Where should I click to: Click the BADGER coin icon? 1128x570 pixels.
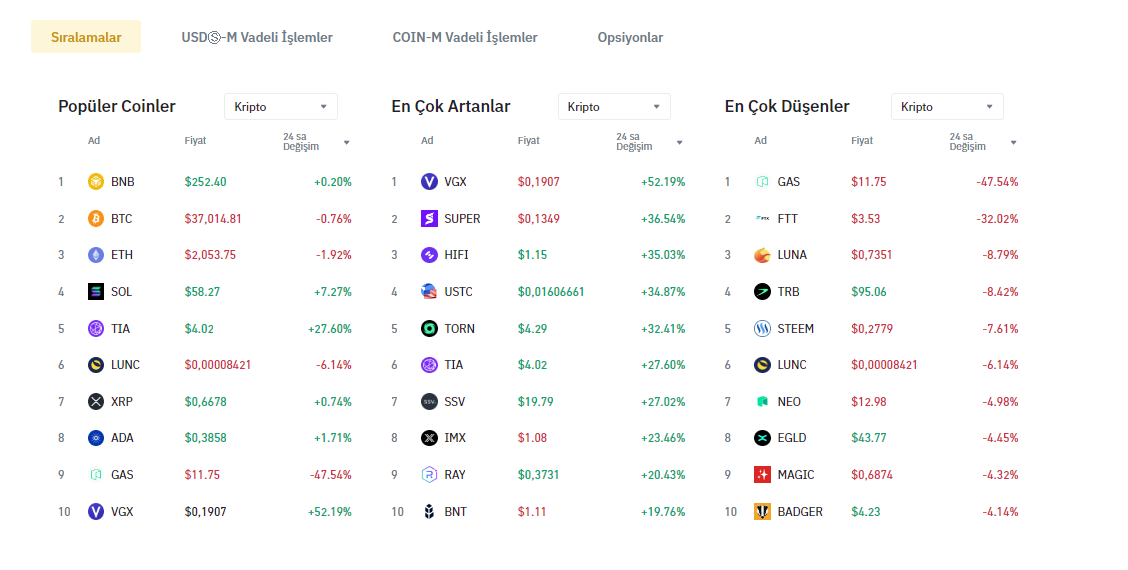pos(762,512)
